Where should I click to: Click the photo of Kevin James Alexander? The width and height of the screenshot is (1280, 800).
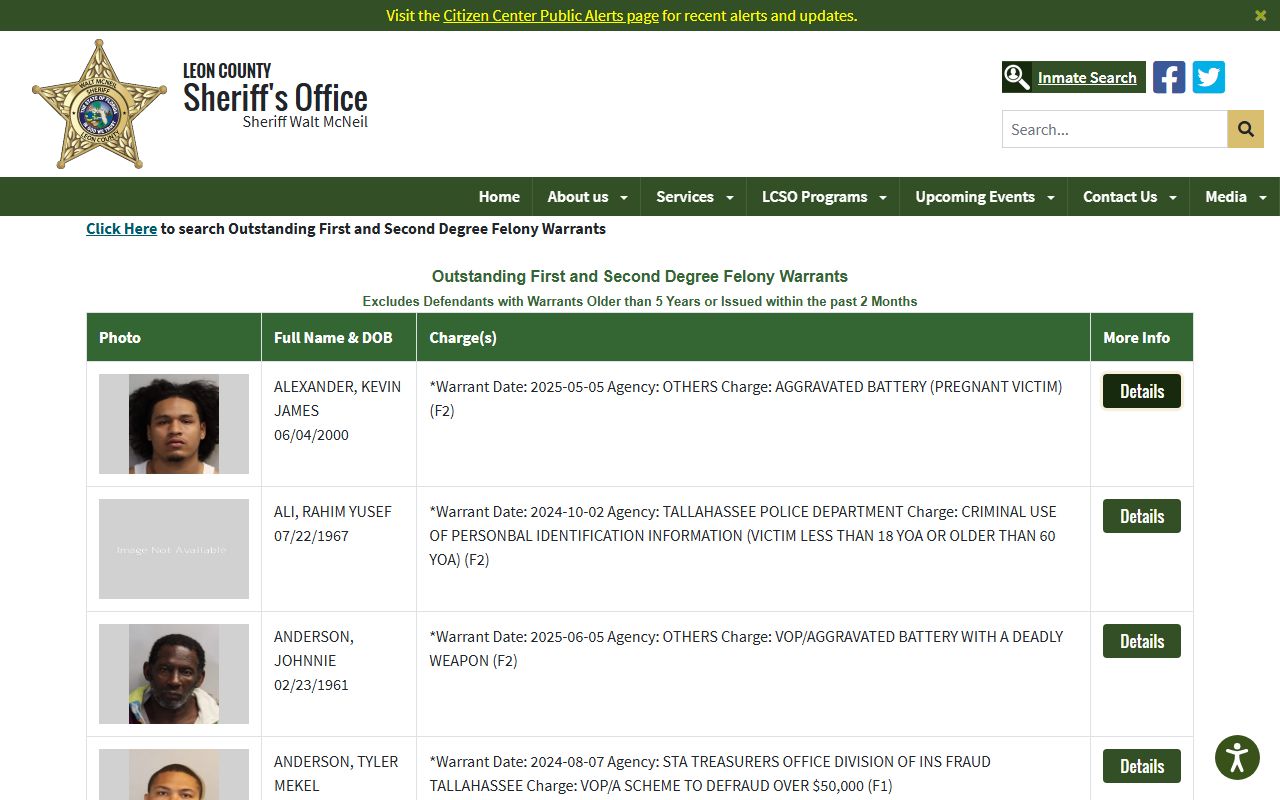click(x=174, y=424)
